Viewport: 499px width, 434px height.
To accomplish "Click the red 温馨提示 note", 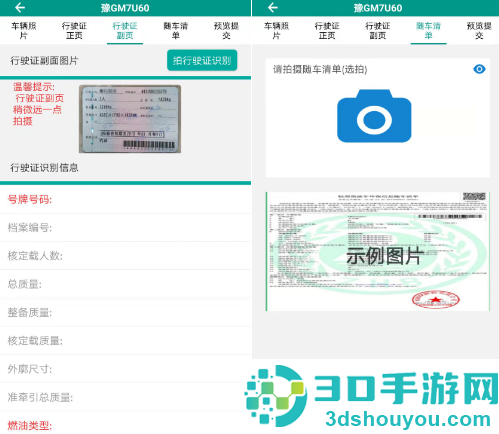I will tap(38, 104).
